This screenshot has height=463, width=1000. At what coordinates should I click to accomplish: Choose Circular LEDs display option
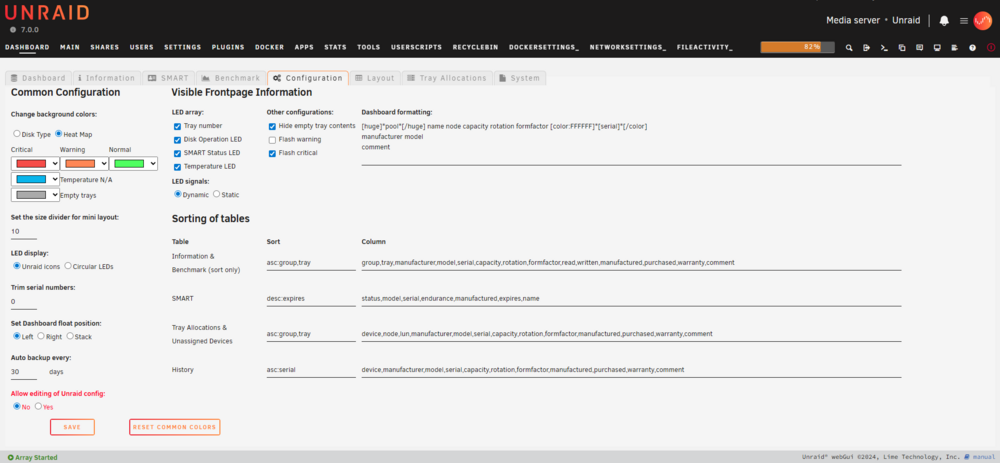[x=68, y=265]
